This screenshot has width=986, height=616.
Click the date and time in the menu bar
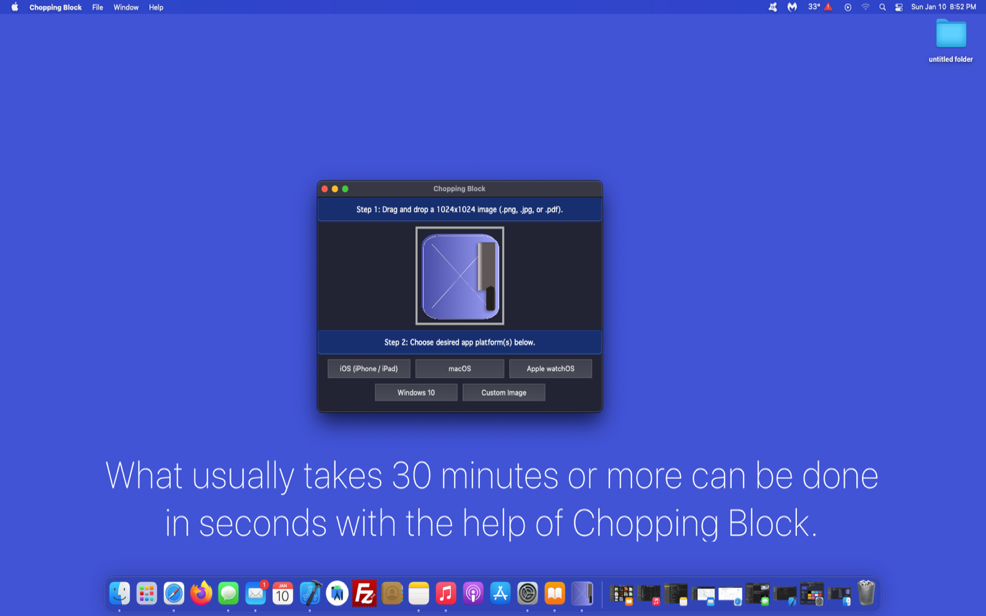tap(943, 7)
